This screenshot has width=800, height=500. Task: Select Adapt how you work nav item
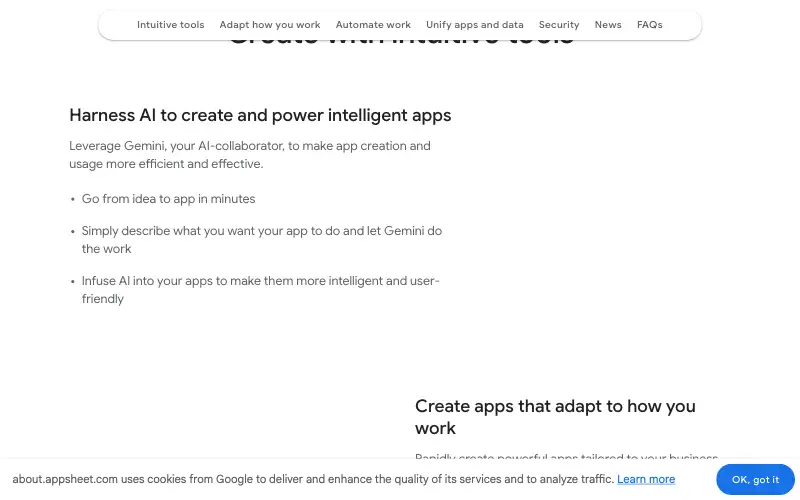[270, 24]
